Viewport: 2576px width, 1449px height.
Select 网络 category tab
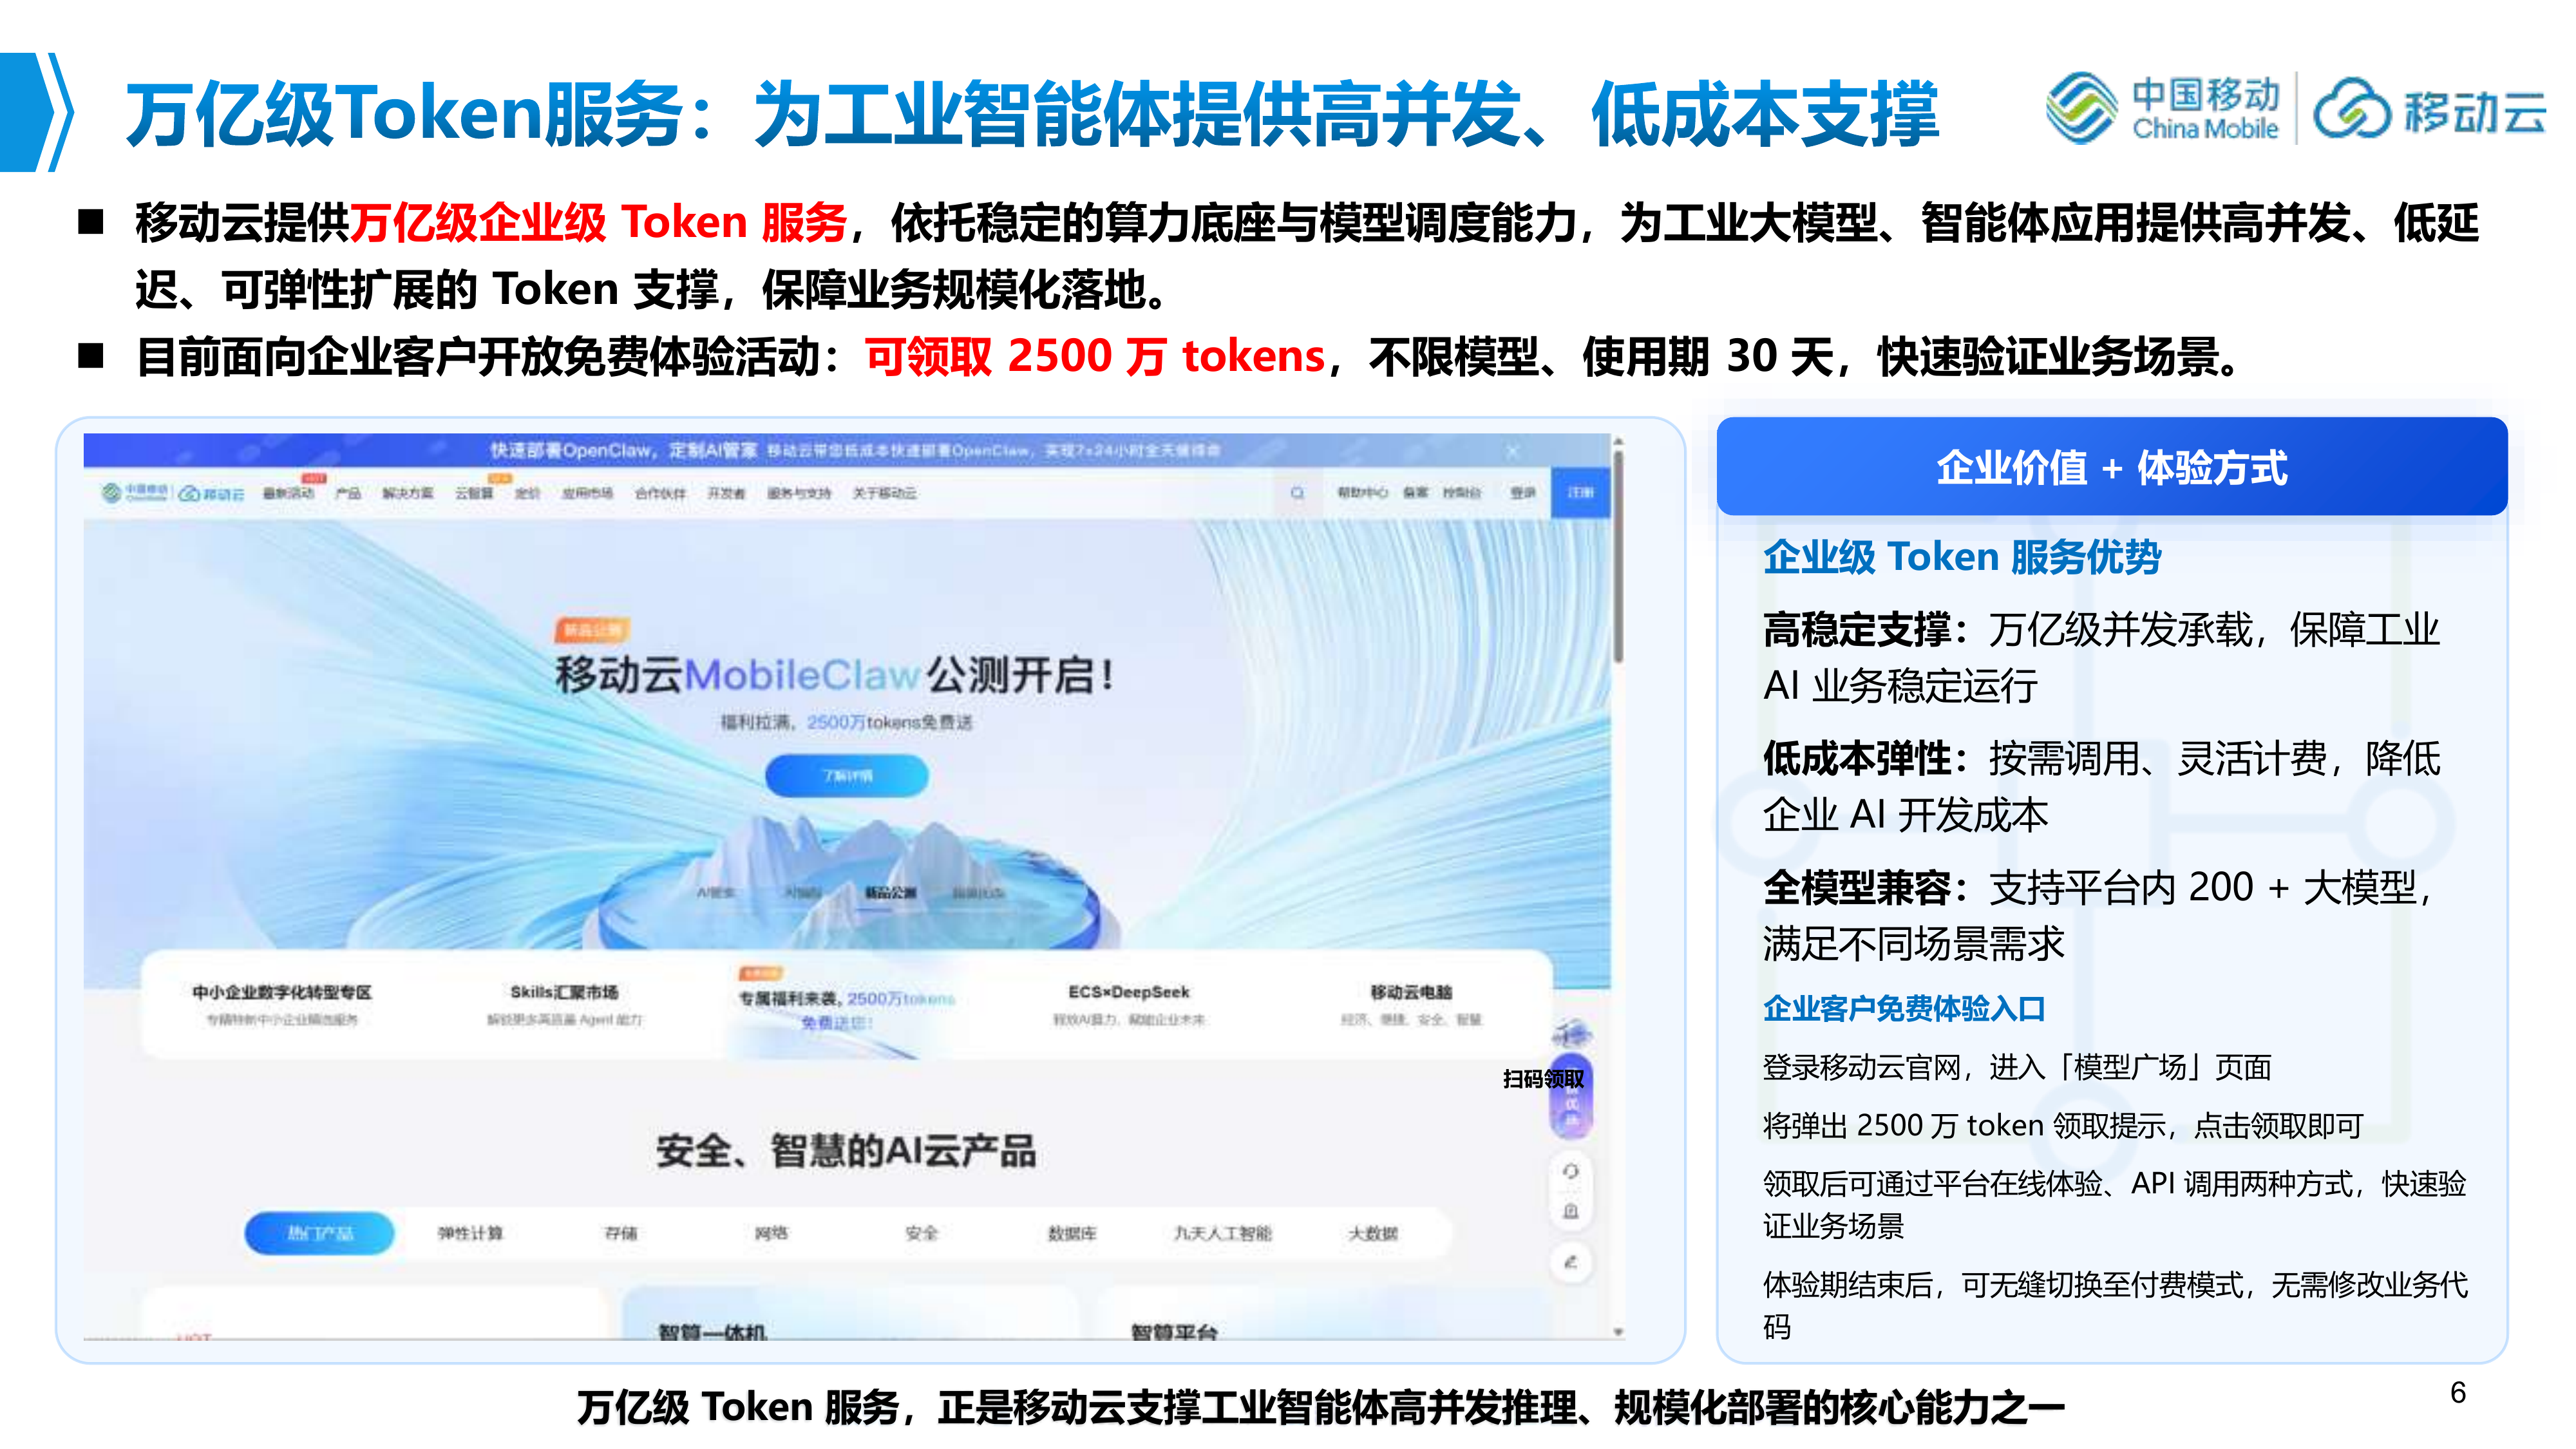[771, 1233]
